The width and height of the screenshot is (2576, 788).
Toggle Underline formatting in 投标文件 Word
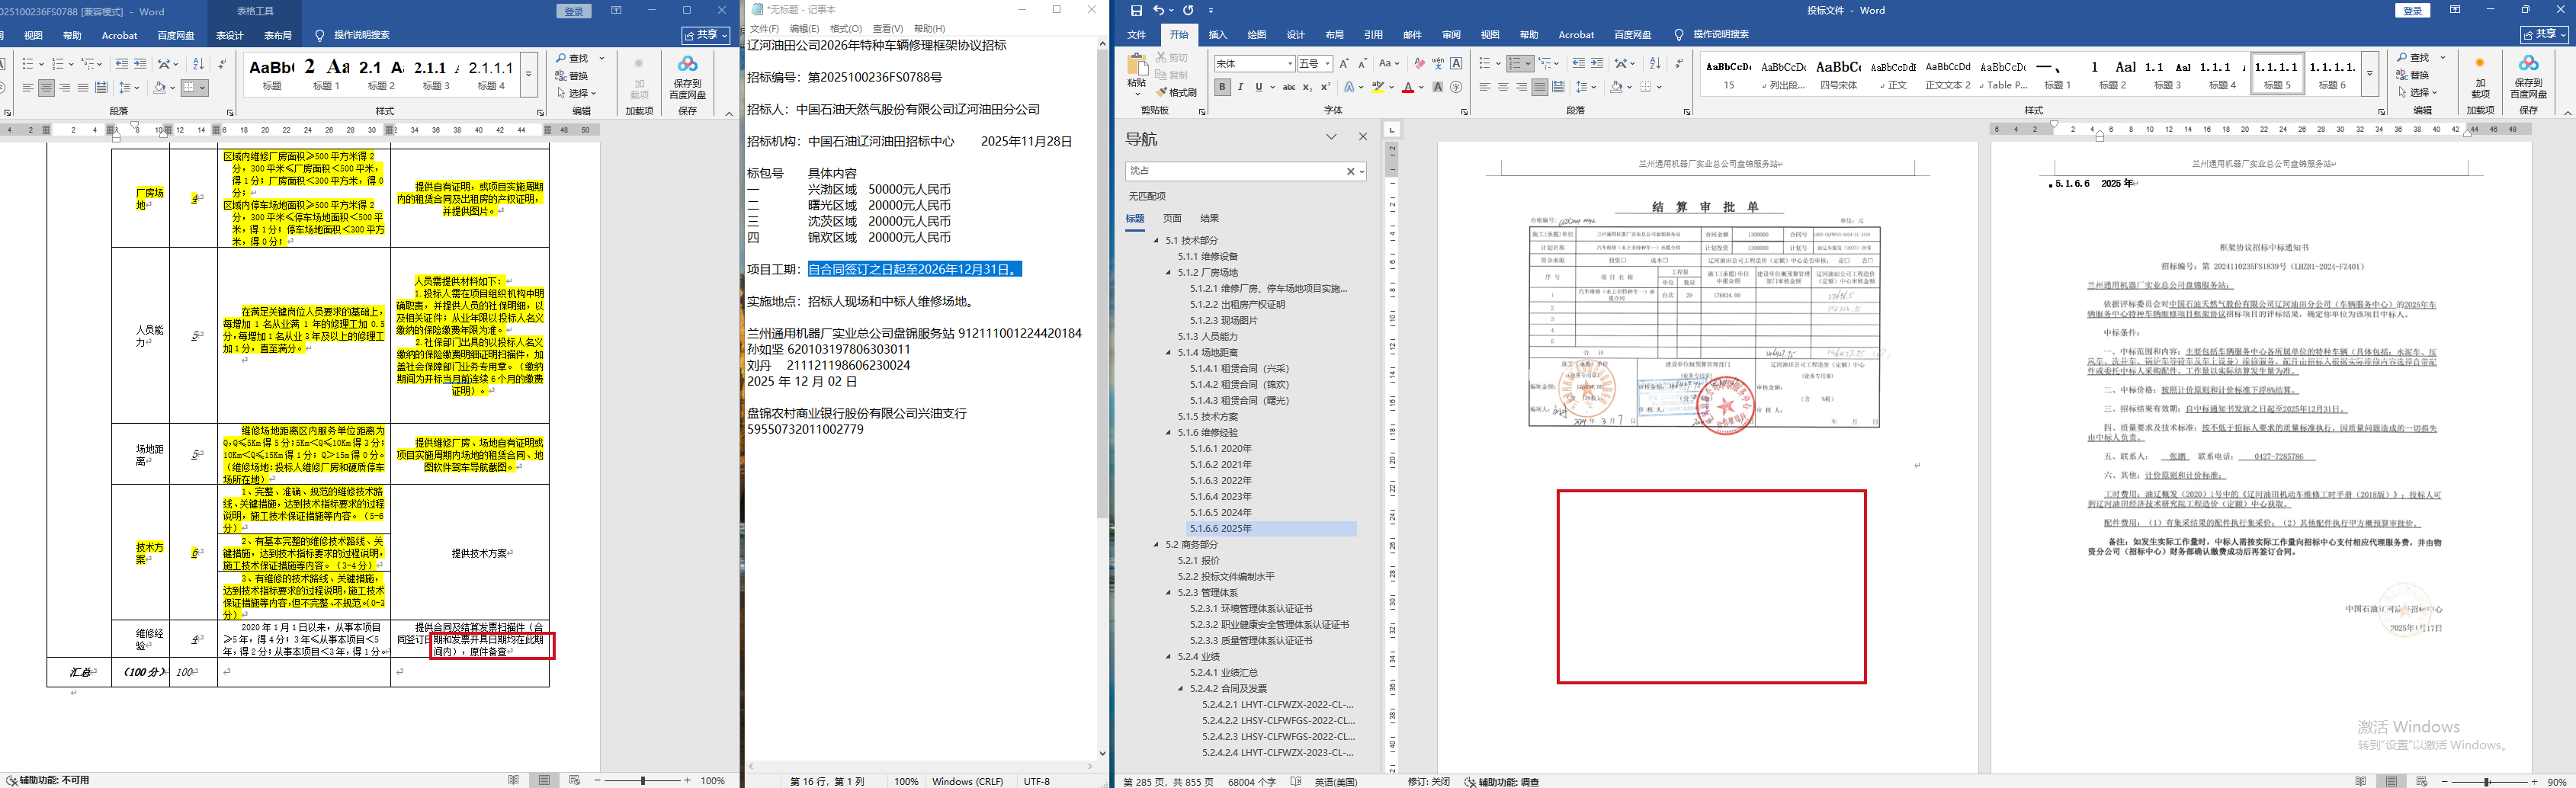(1258, 87)
